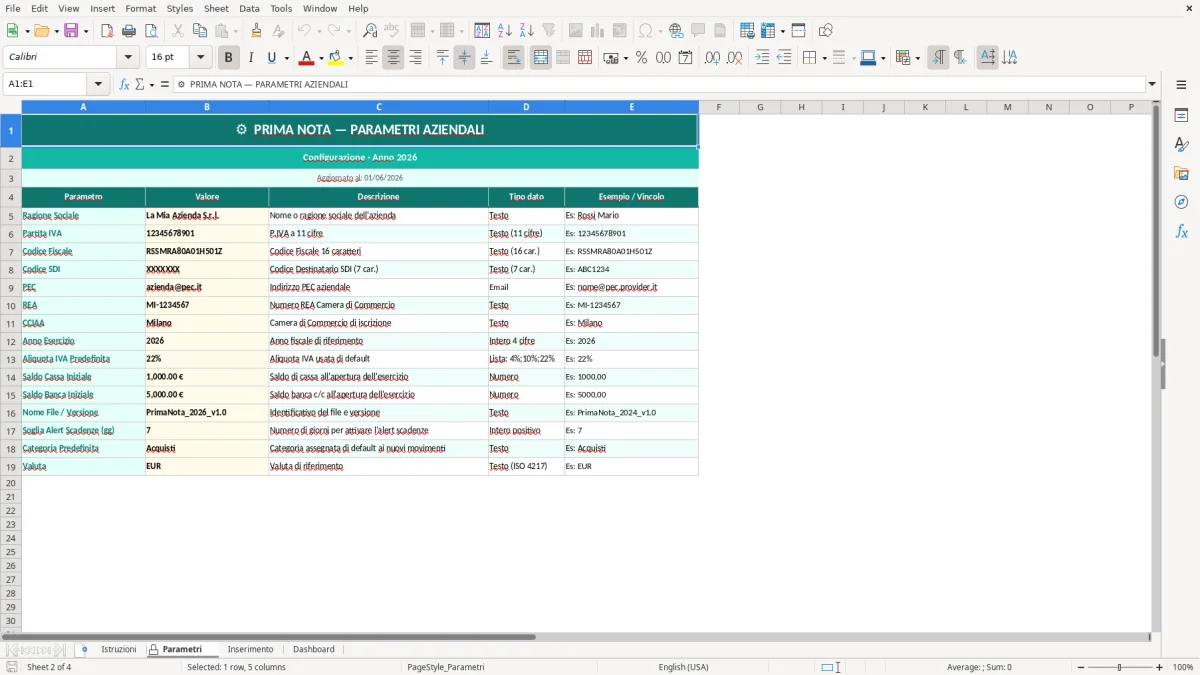This screenshot has width=1200, height=675.
Task: Toggle align left
Action: (371, 58)
